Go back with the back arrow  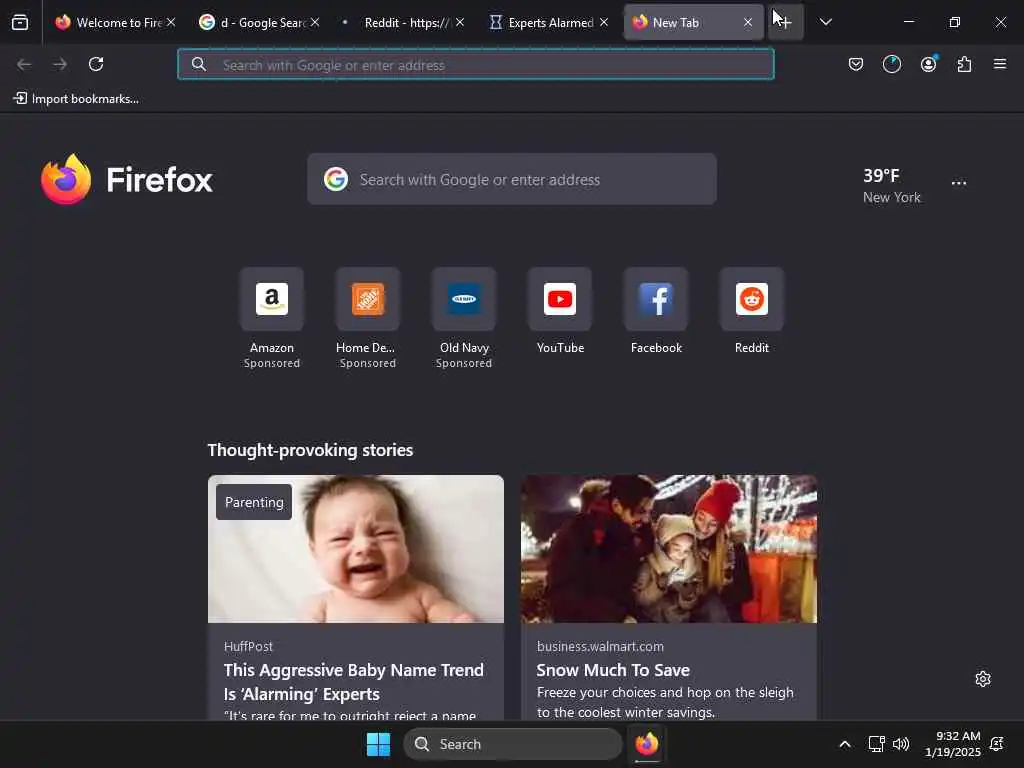point(24,64)
